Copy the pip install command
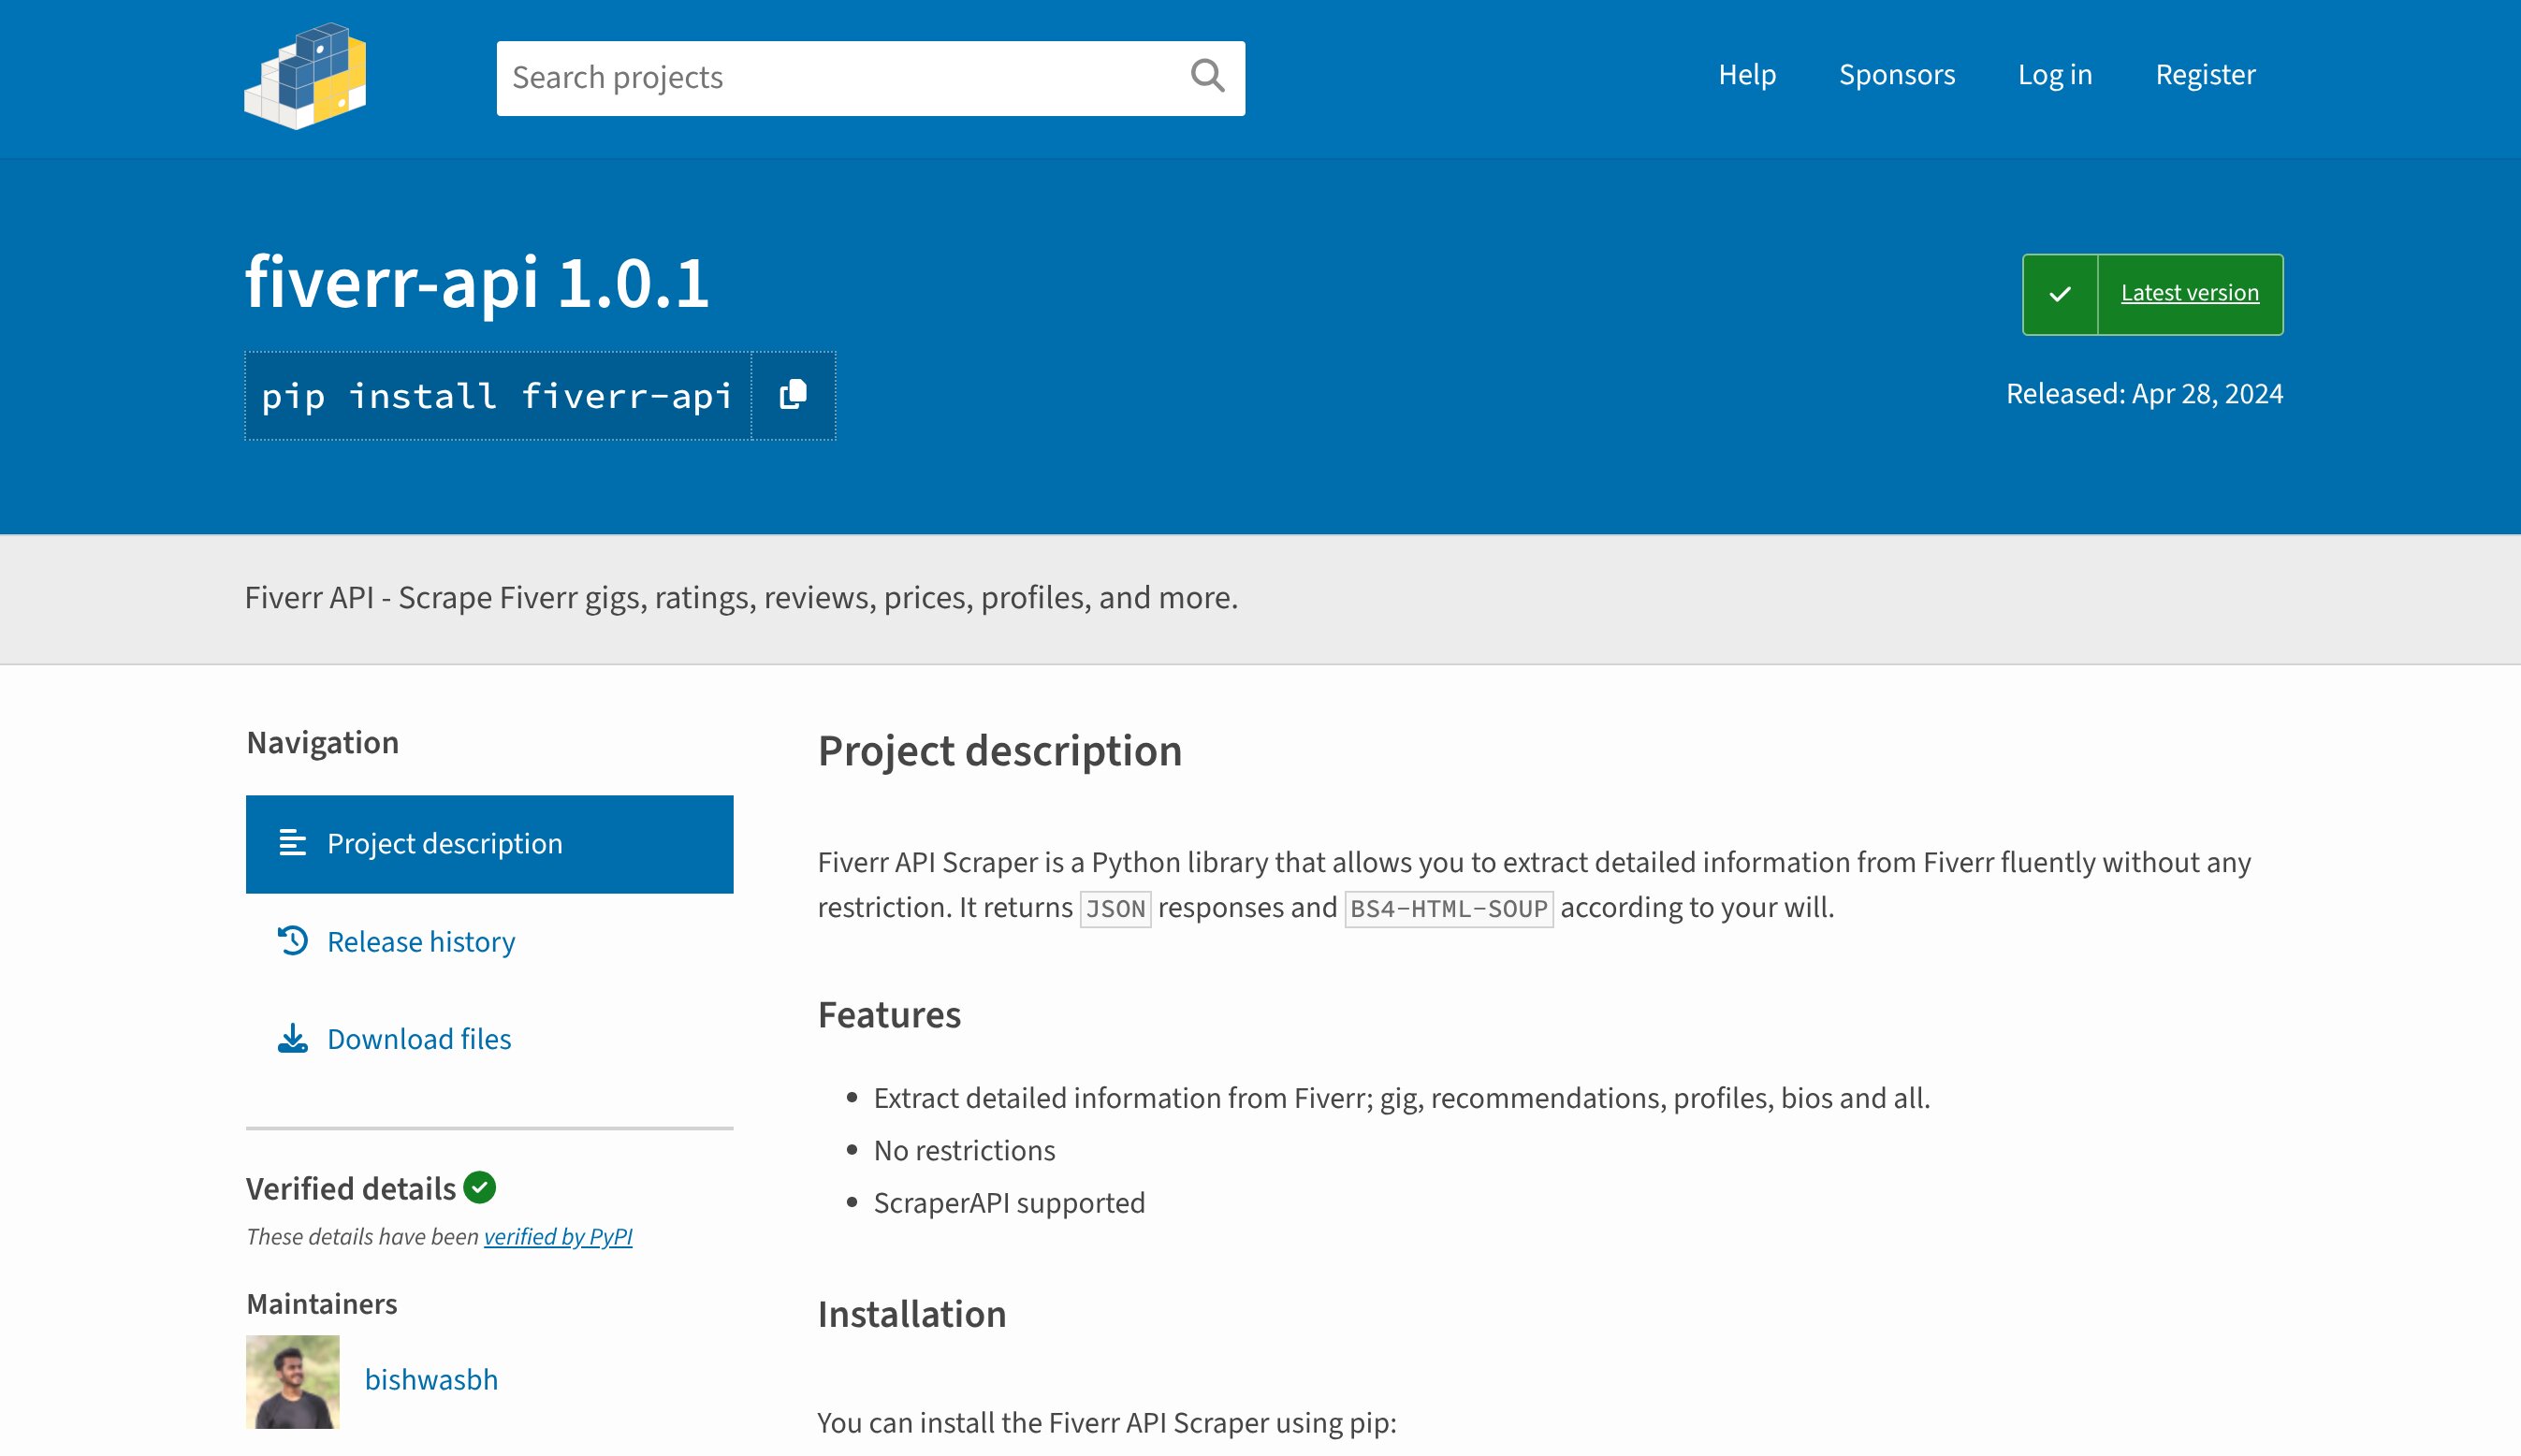This screenshot has width=2521, height=1456. tap(791, 395)
